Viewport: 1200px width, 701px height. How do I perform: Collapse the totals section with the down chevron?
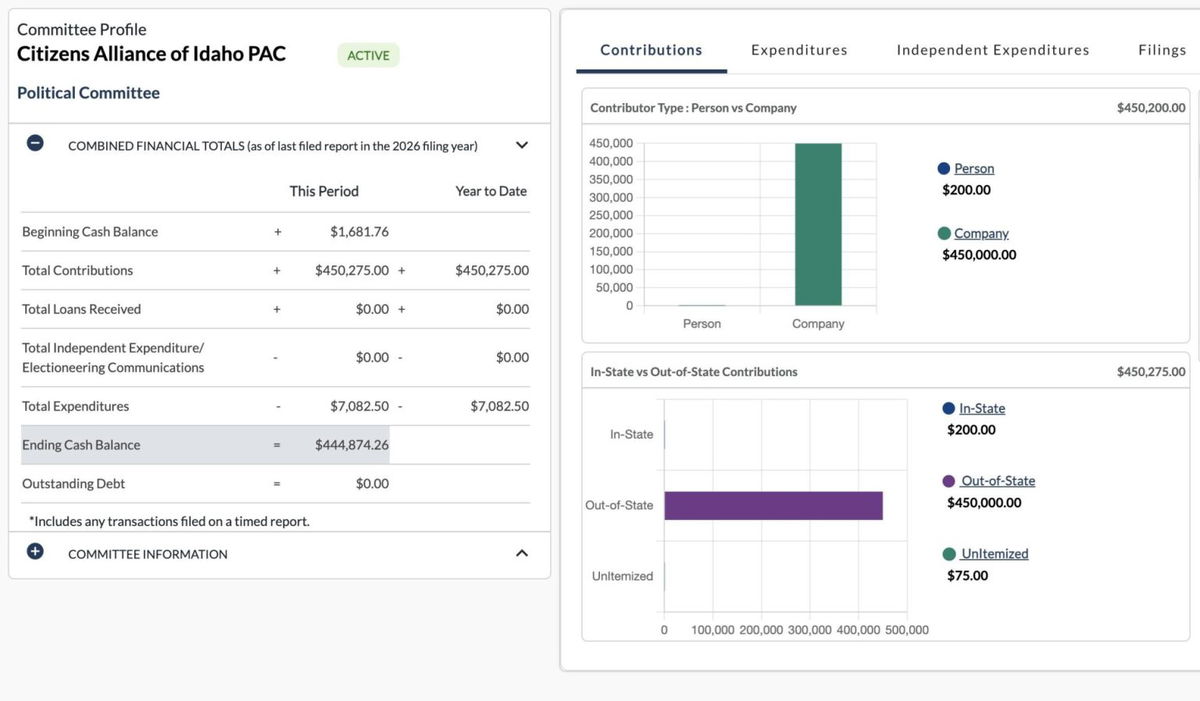click(x=521, y=143)
